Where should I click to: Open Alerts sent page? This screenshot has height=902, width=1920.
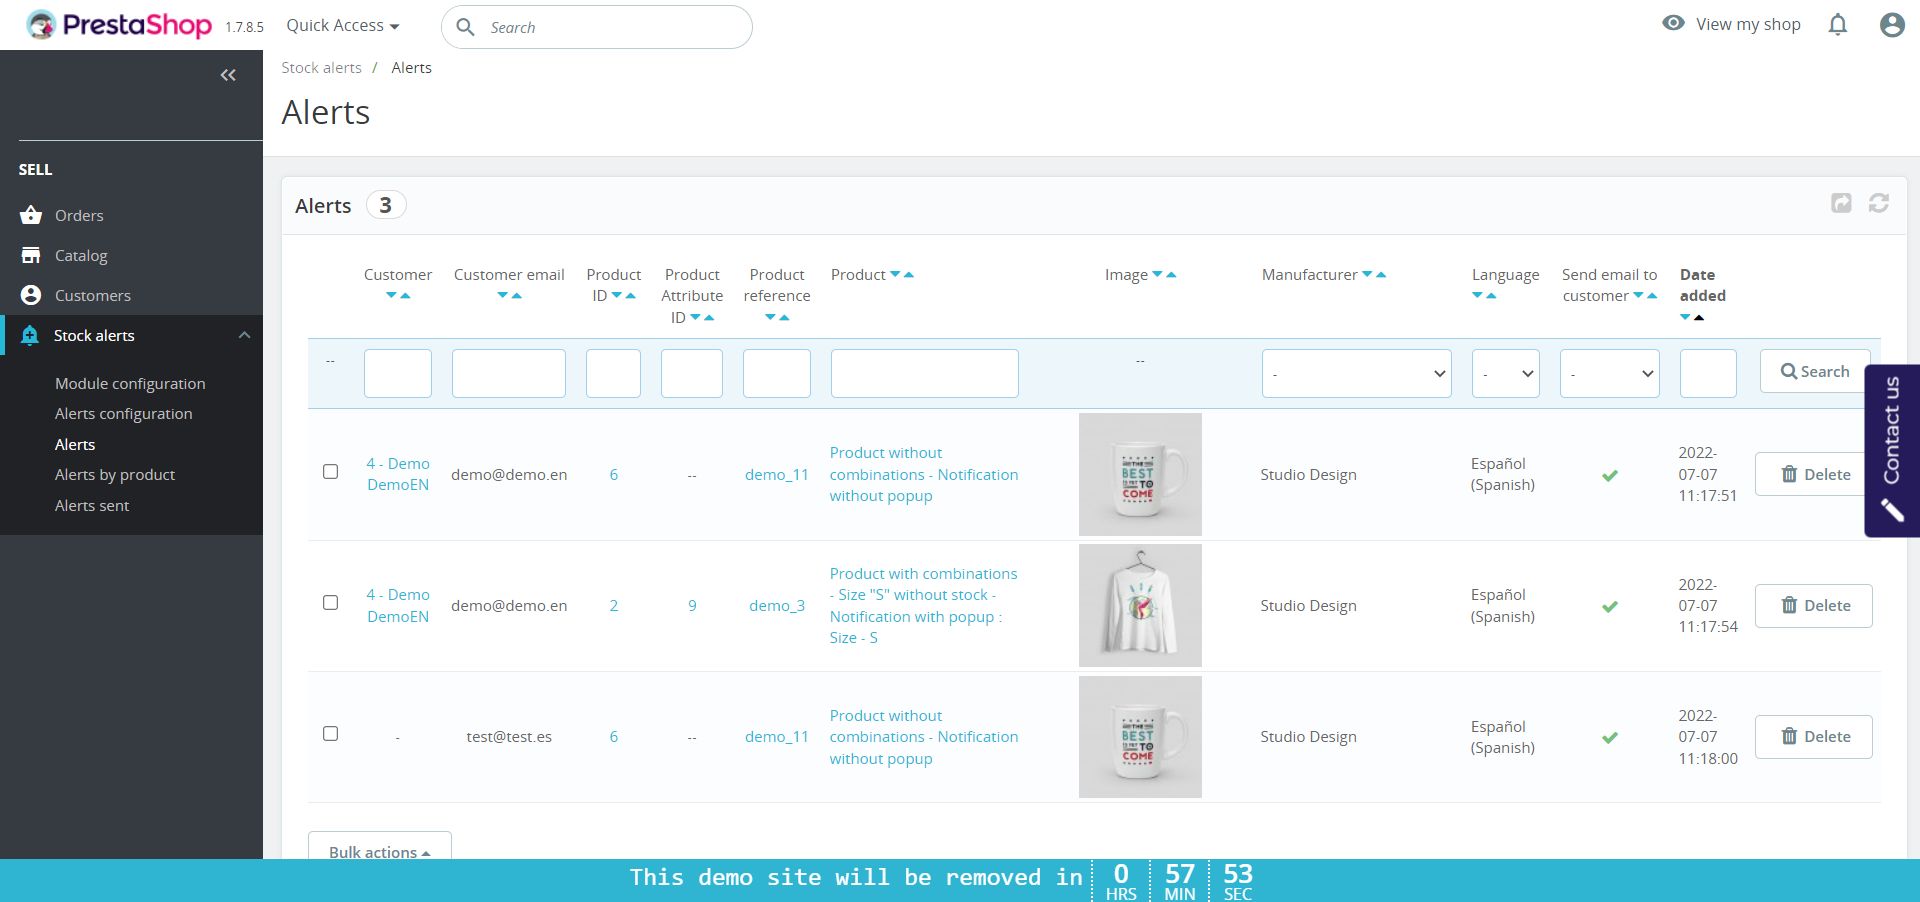point(92,506)
